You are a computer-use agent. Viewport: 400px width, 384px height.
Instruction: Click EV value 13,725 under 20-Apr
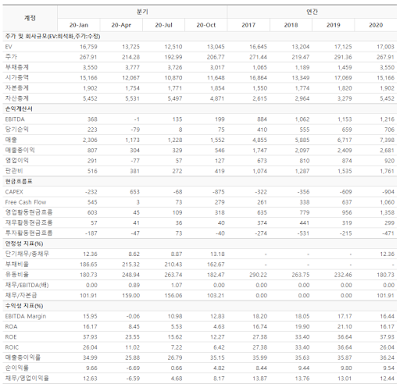pyautogui.click(x=131, y=47)
